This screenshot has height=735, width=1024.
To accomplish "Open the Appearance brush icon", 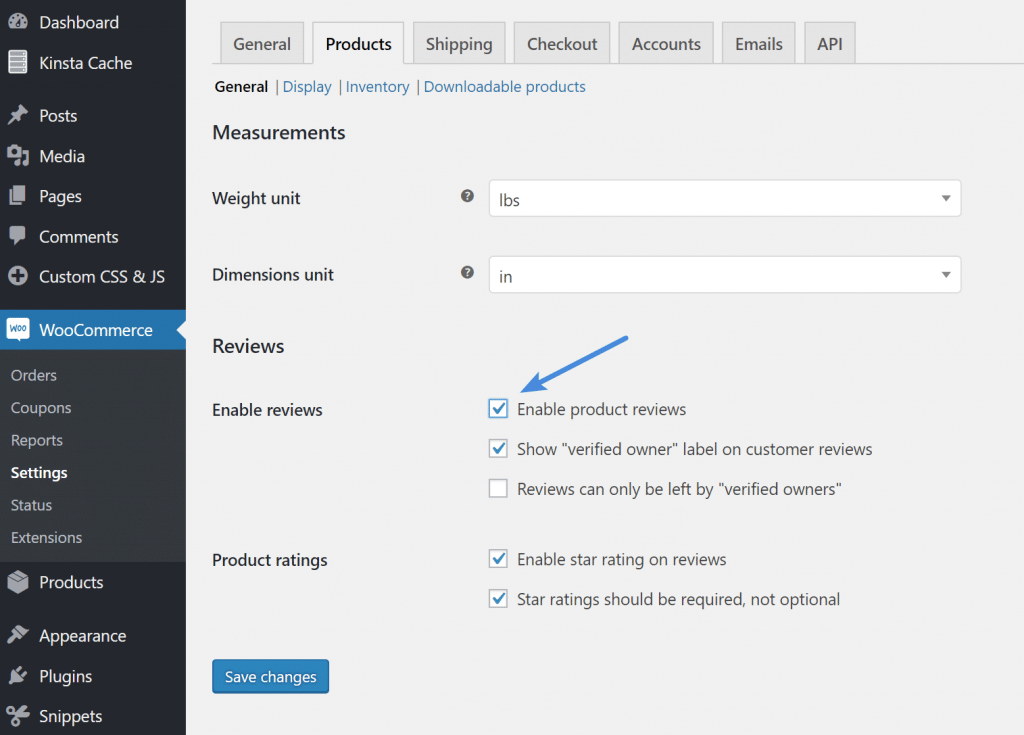I will click(17, 635).
